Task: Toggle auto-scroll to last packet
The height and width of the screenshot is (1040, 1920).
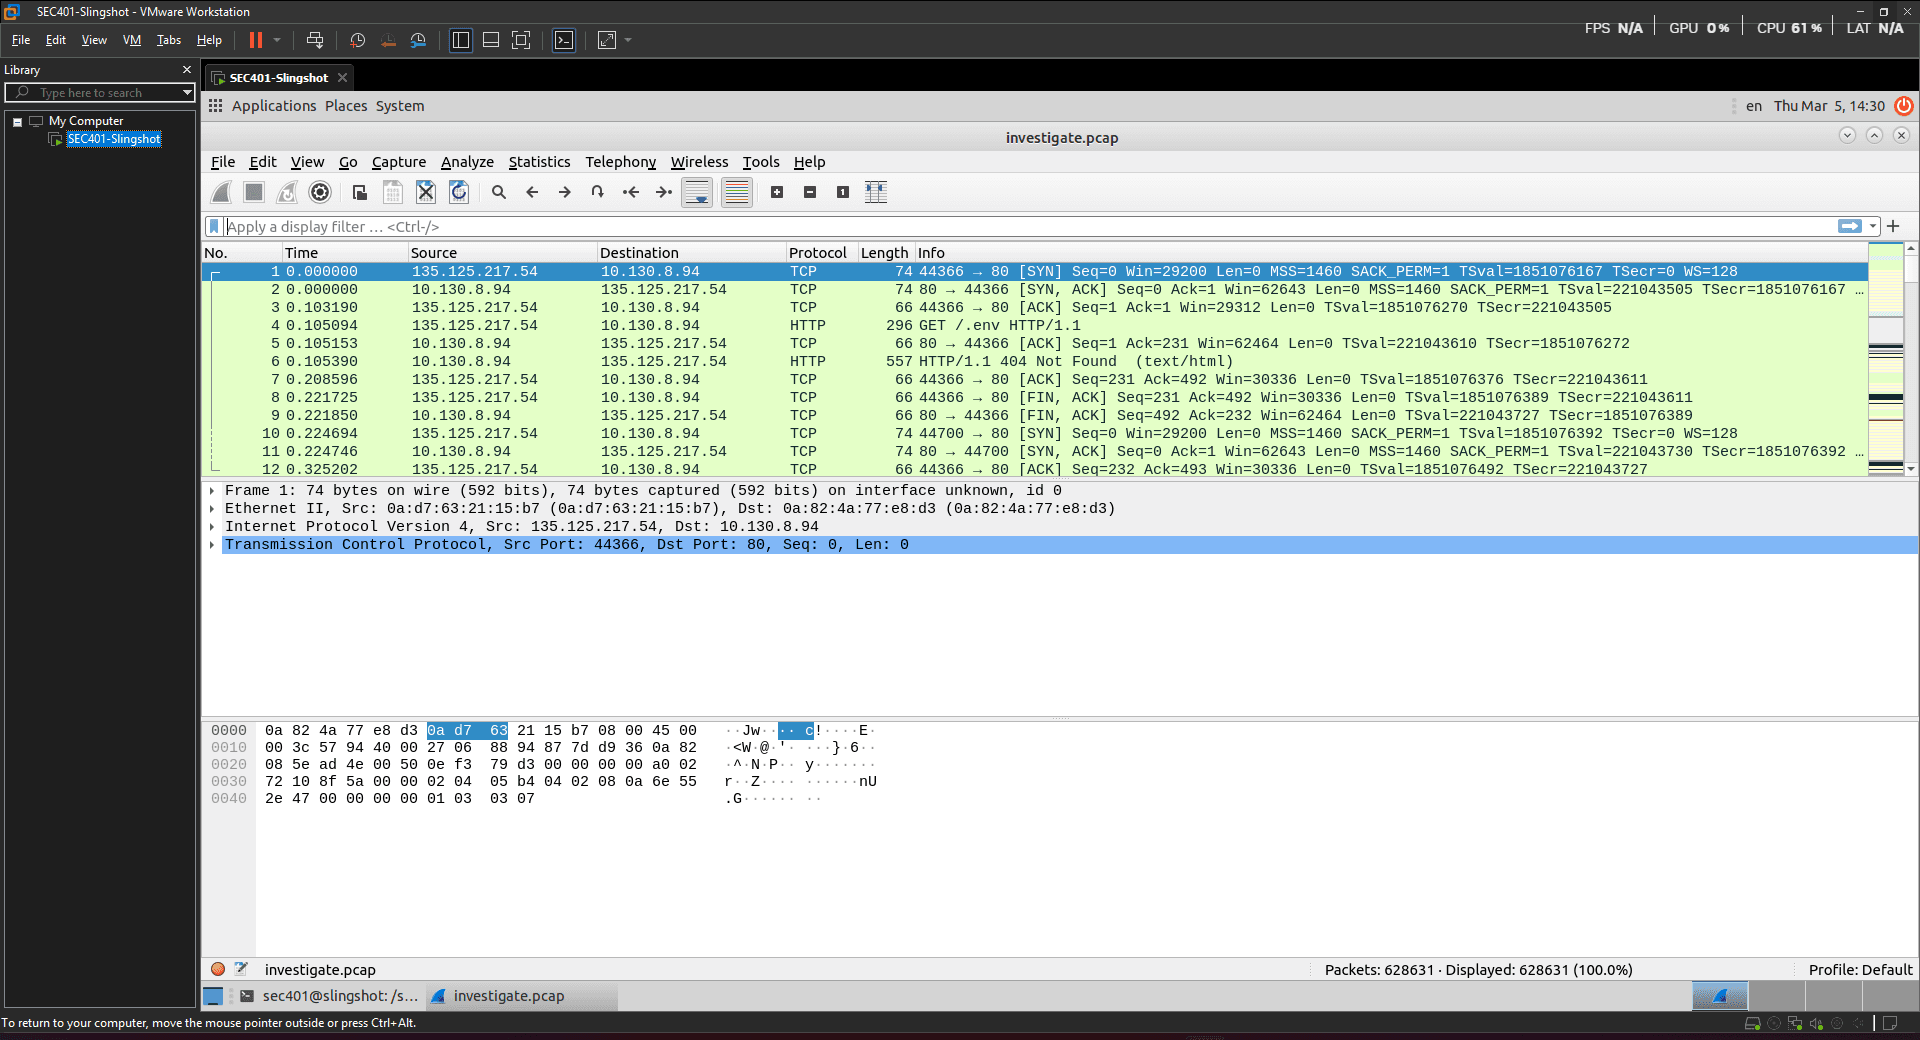Action: pyautogui.click(x=696, y=192)
